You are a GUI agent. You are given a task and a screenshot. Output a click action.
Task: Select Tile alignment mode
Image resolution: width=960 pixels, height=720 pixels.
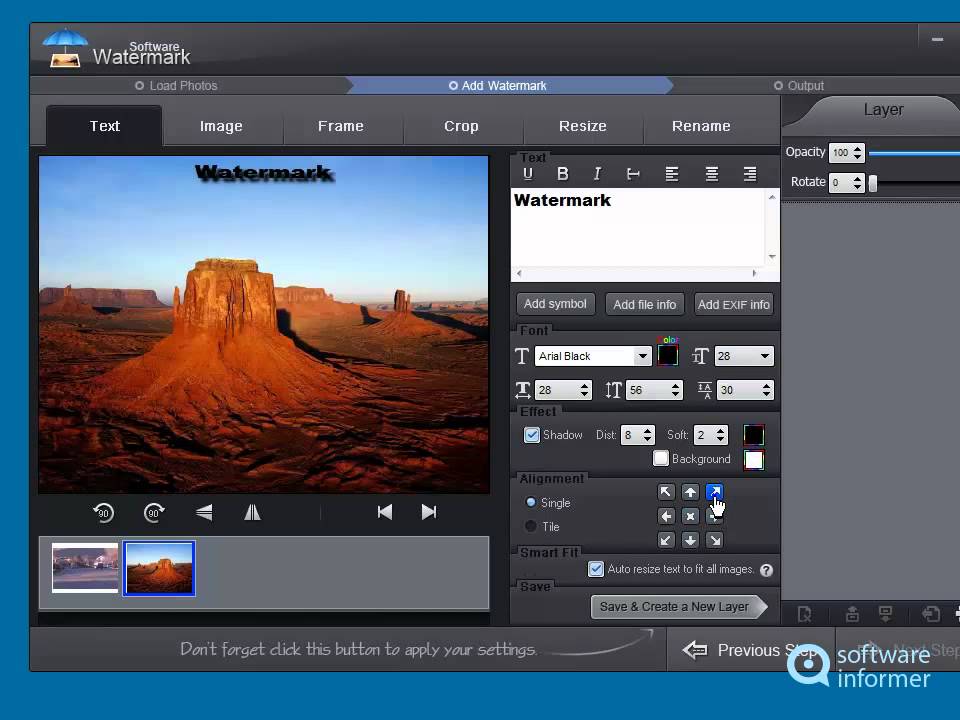tap(531, 526)
